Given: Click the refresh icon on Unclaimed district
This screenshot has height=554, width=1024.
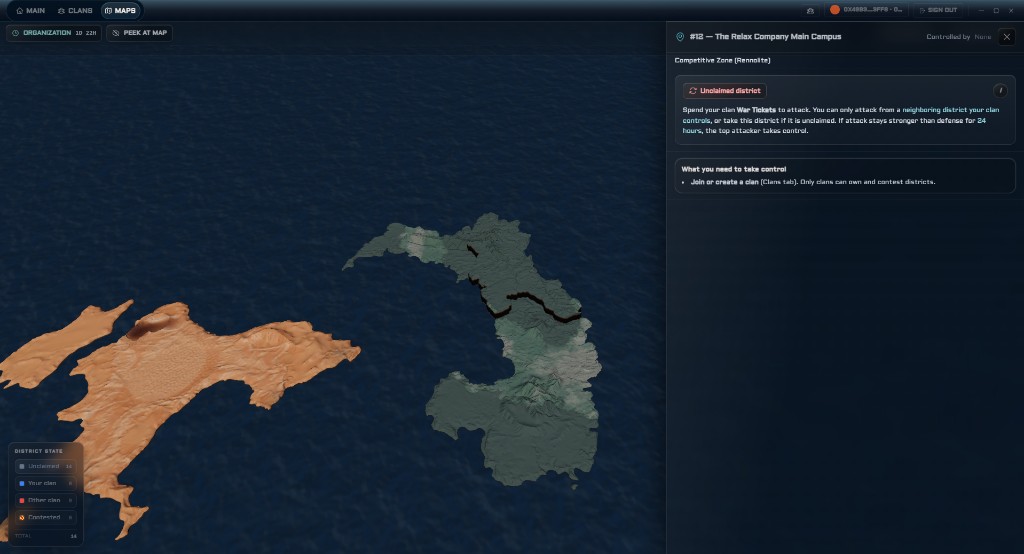Looking at the screenshot, I should coord(693,91).
